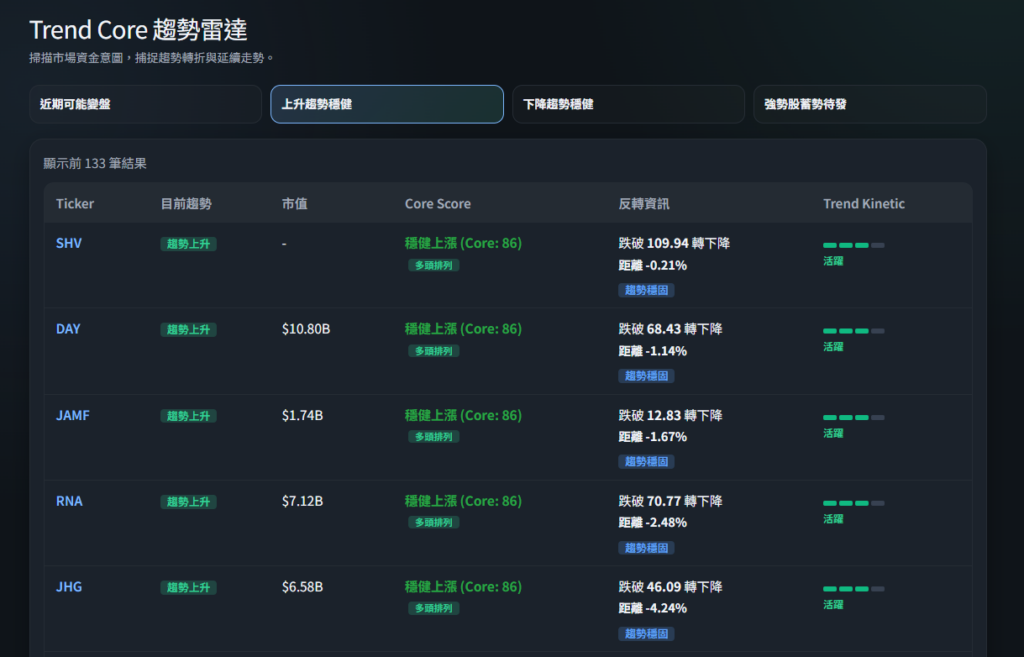Open the RNA ticker link

point(69,501)
